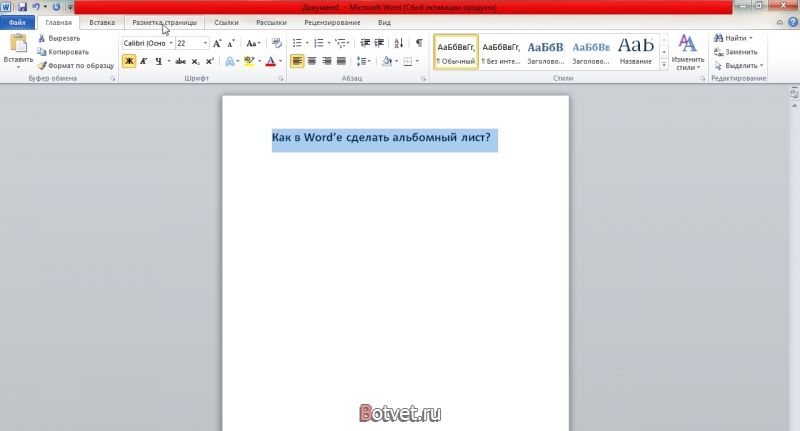Click the Paste (Вставить) clipboard icon
The image size is (800, 431).
[x=18, y=44]
